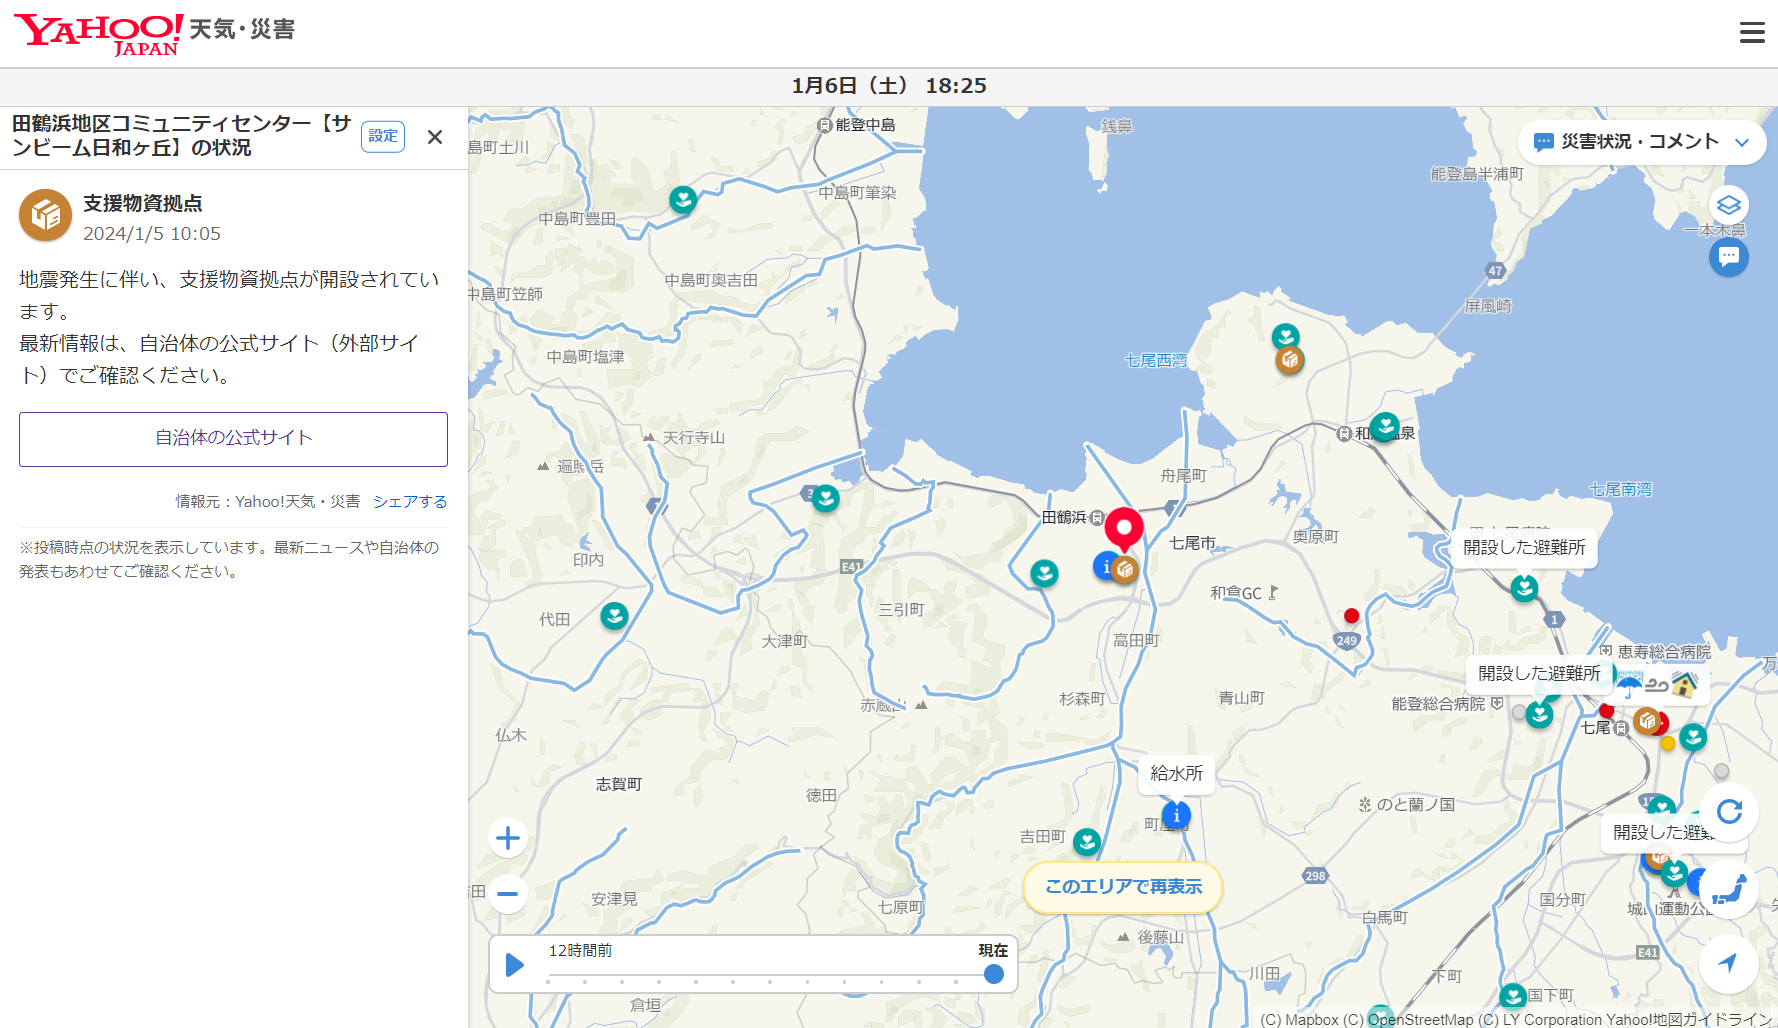The image size is (1778, 1028).
Task: Click the timestamp 2024/1/5 10:05
Action: coord(152,234)
